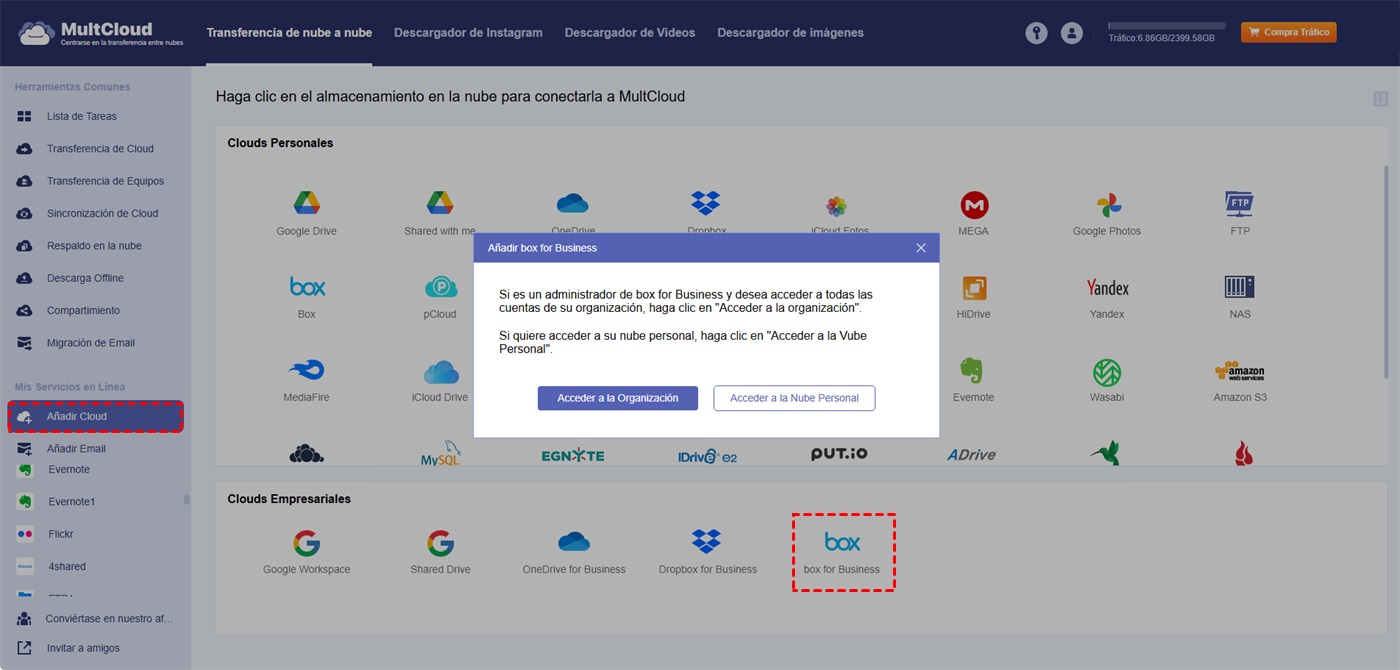
Task: Choose the Google Photos icon
Action: click(1106, 206)
